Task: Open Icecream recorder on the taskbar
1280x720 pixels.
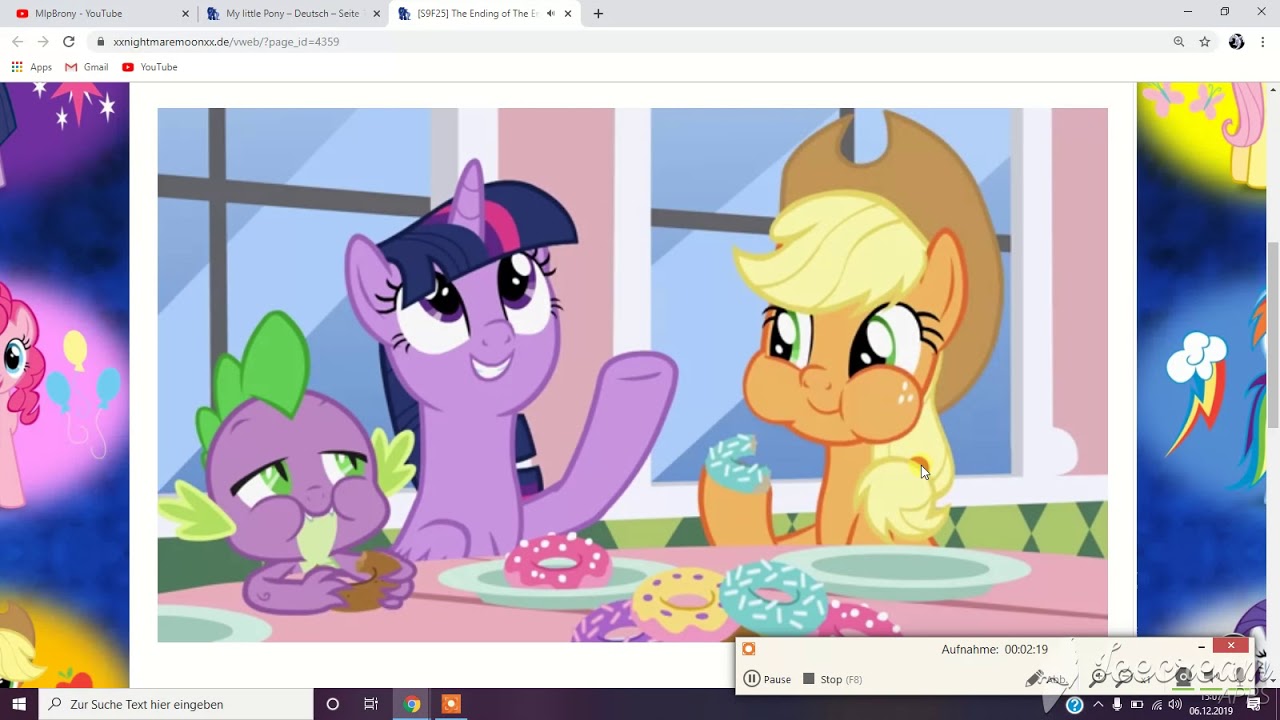Action: click(451, 704)
